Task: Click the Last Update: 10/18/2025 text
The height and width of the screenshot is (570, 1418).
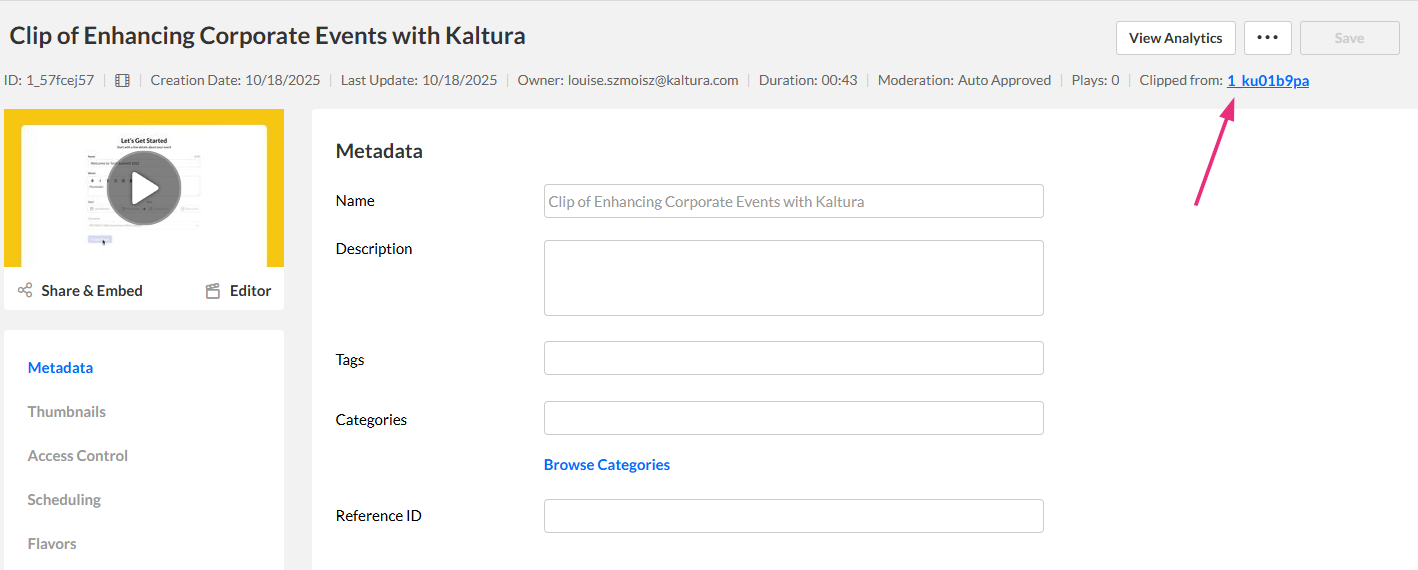Action: click(x=419, y=81)
